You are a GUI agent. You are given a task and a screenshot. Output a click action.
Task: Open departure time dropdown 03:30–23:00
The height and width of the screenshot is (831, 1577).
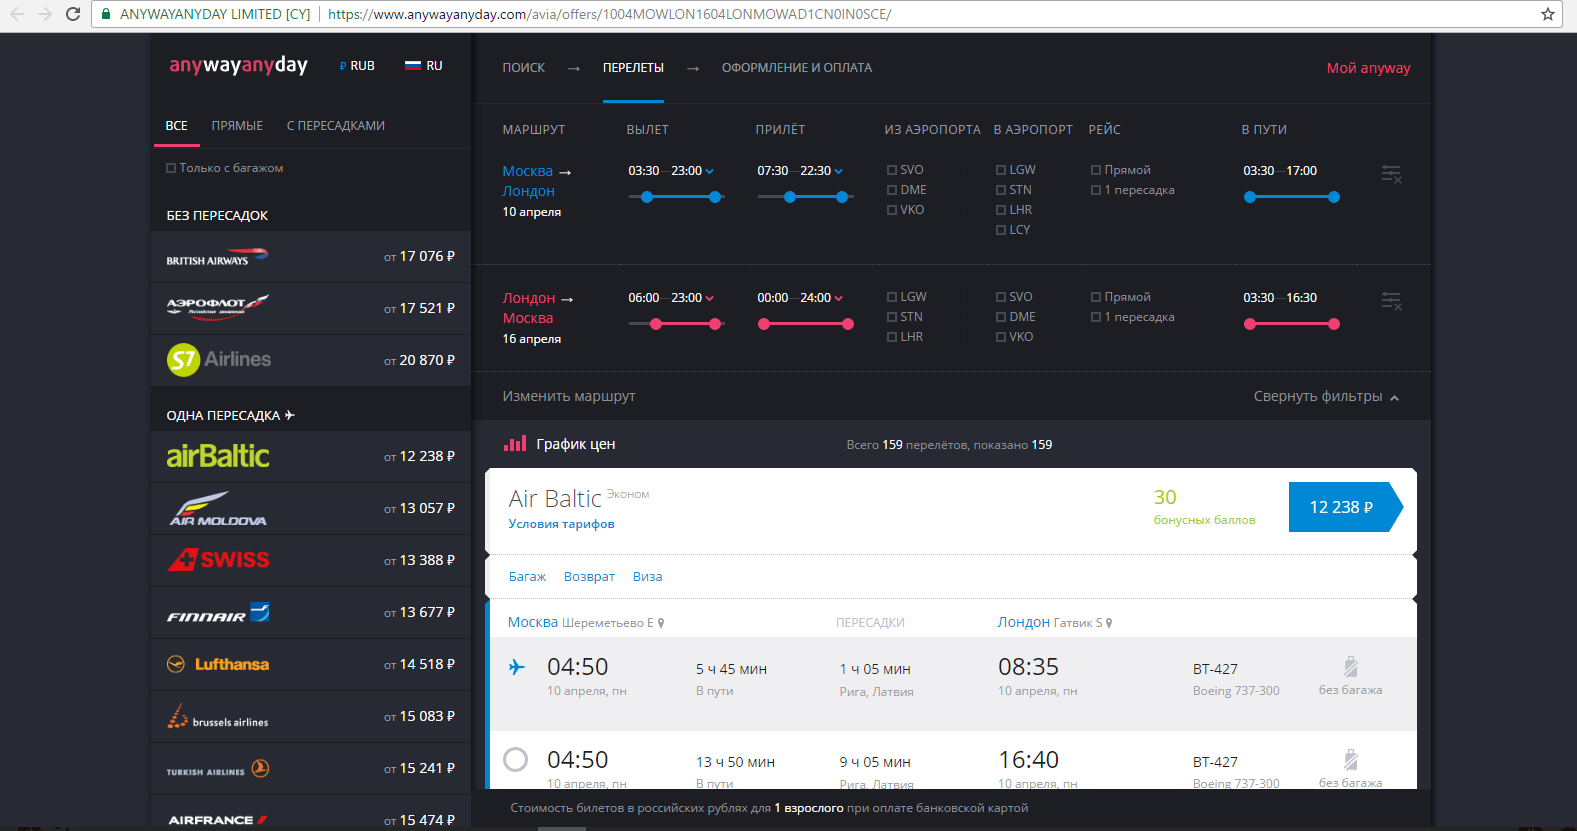pyautogui.click(x=671, y=171)
